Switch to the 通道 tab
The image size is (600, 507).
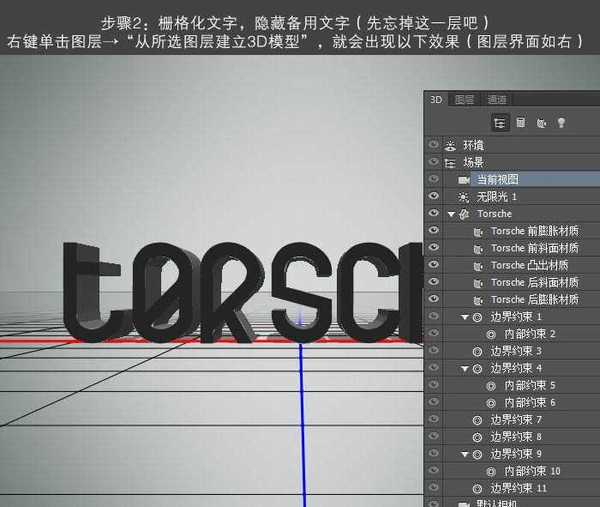(x=497, y=99)
